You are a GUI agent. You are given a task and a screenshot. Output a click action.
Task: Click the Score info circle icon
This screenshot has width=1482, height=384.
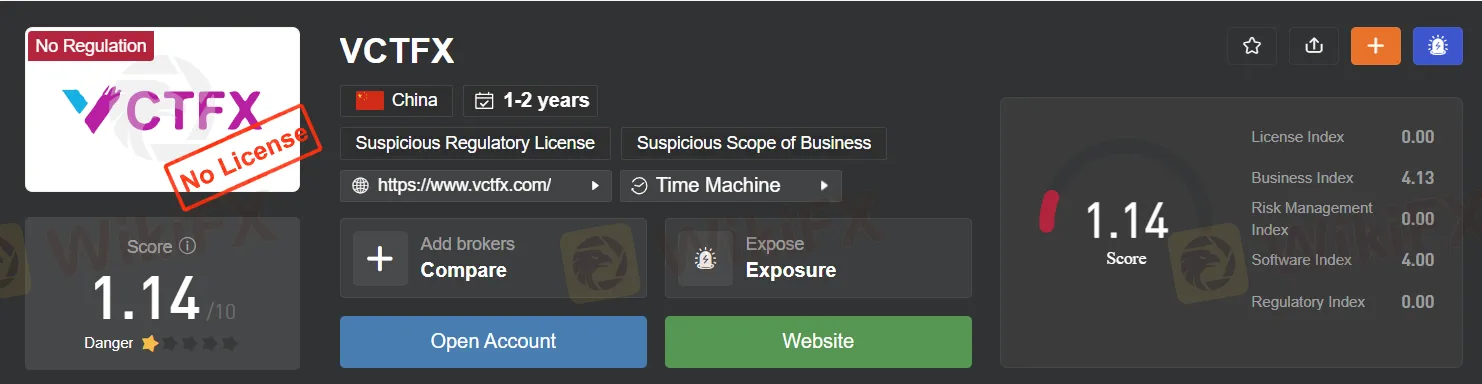[x=187, y=246]
